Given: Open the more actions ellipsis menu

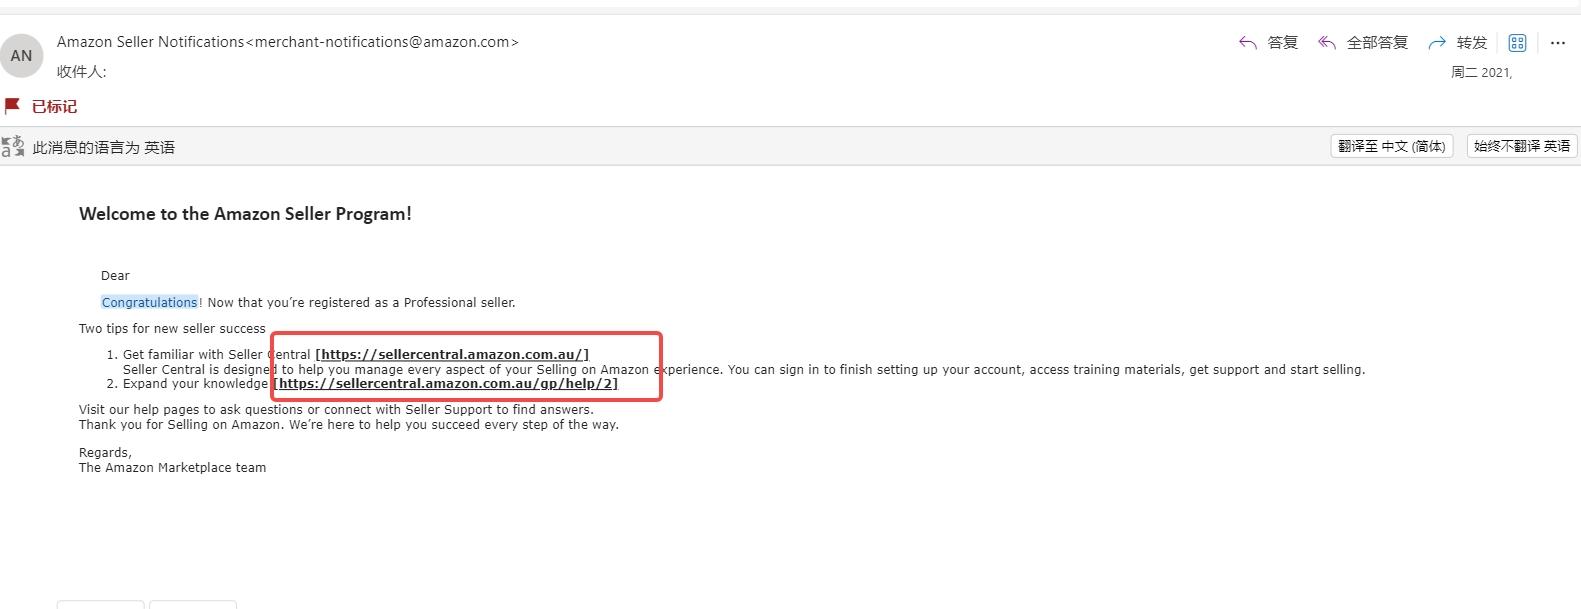Looking at the screenshot, I should tap(1557, 43).
